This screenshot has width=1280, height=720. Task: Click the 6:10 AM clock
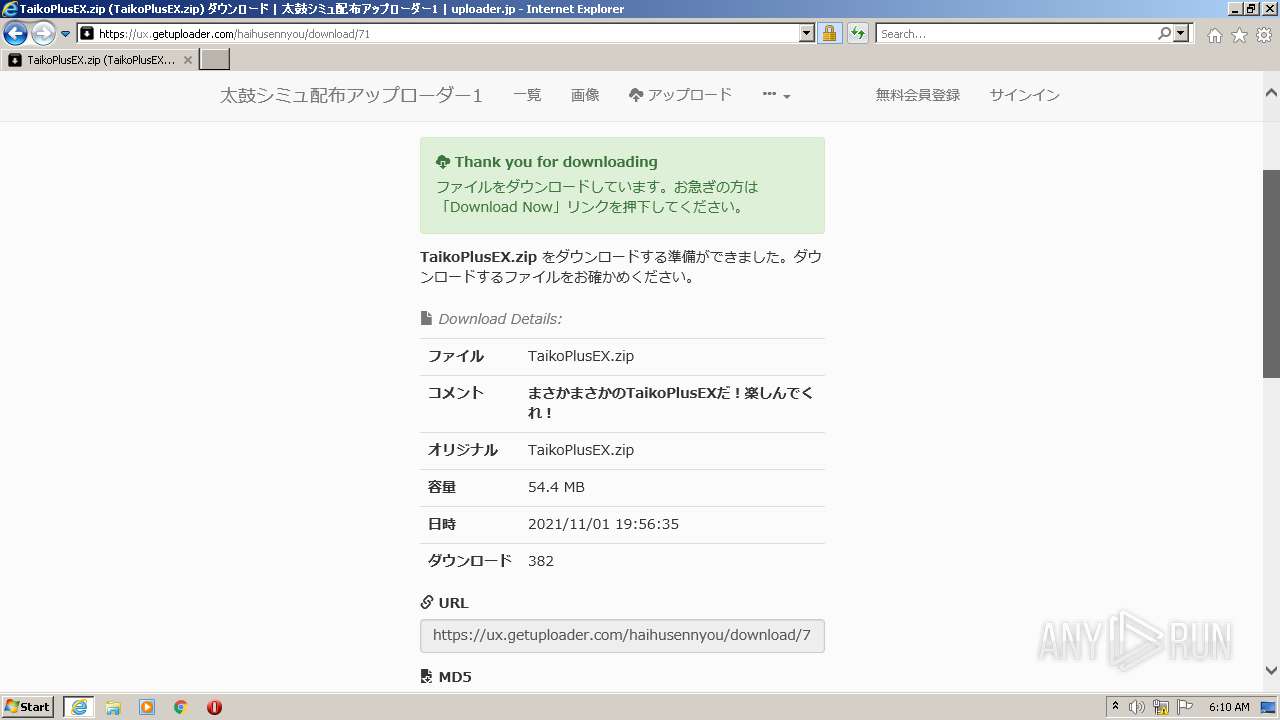pyautogui.click(x=1229, y=707)
